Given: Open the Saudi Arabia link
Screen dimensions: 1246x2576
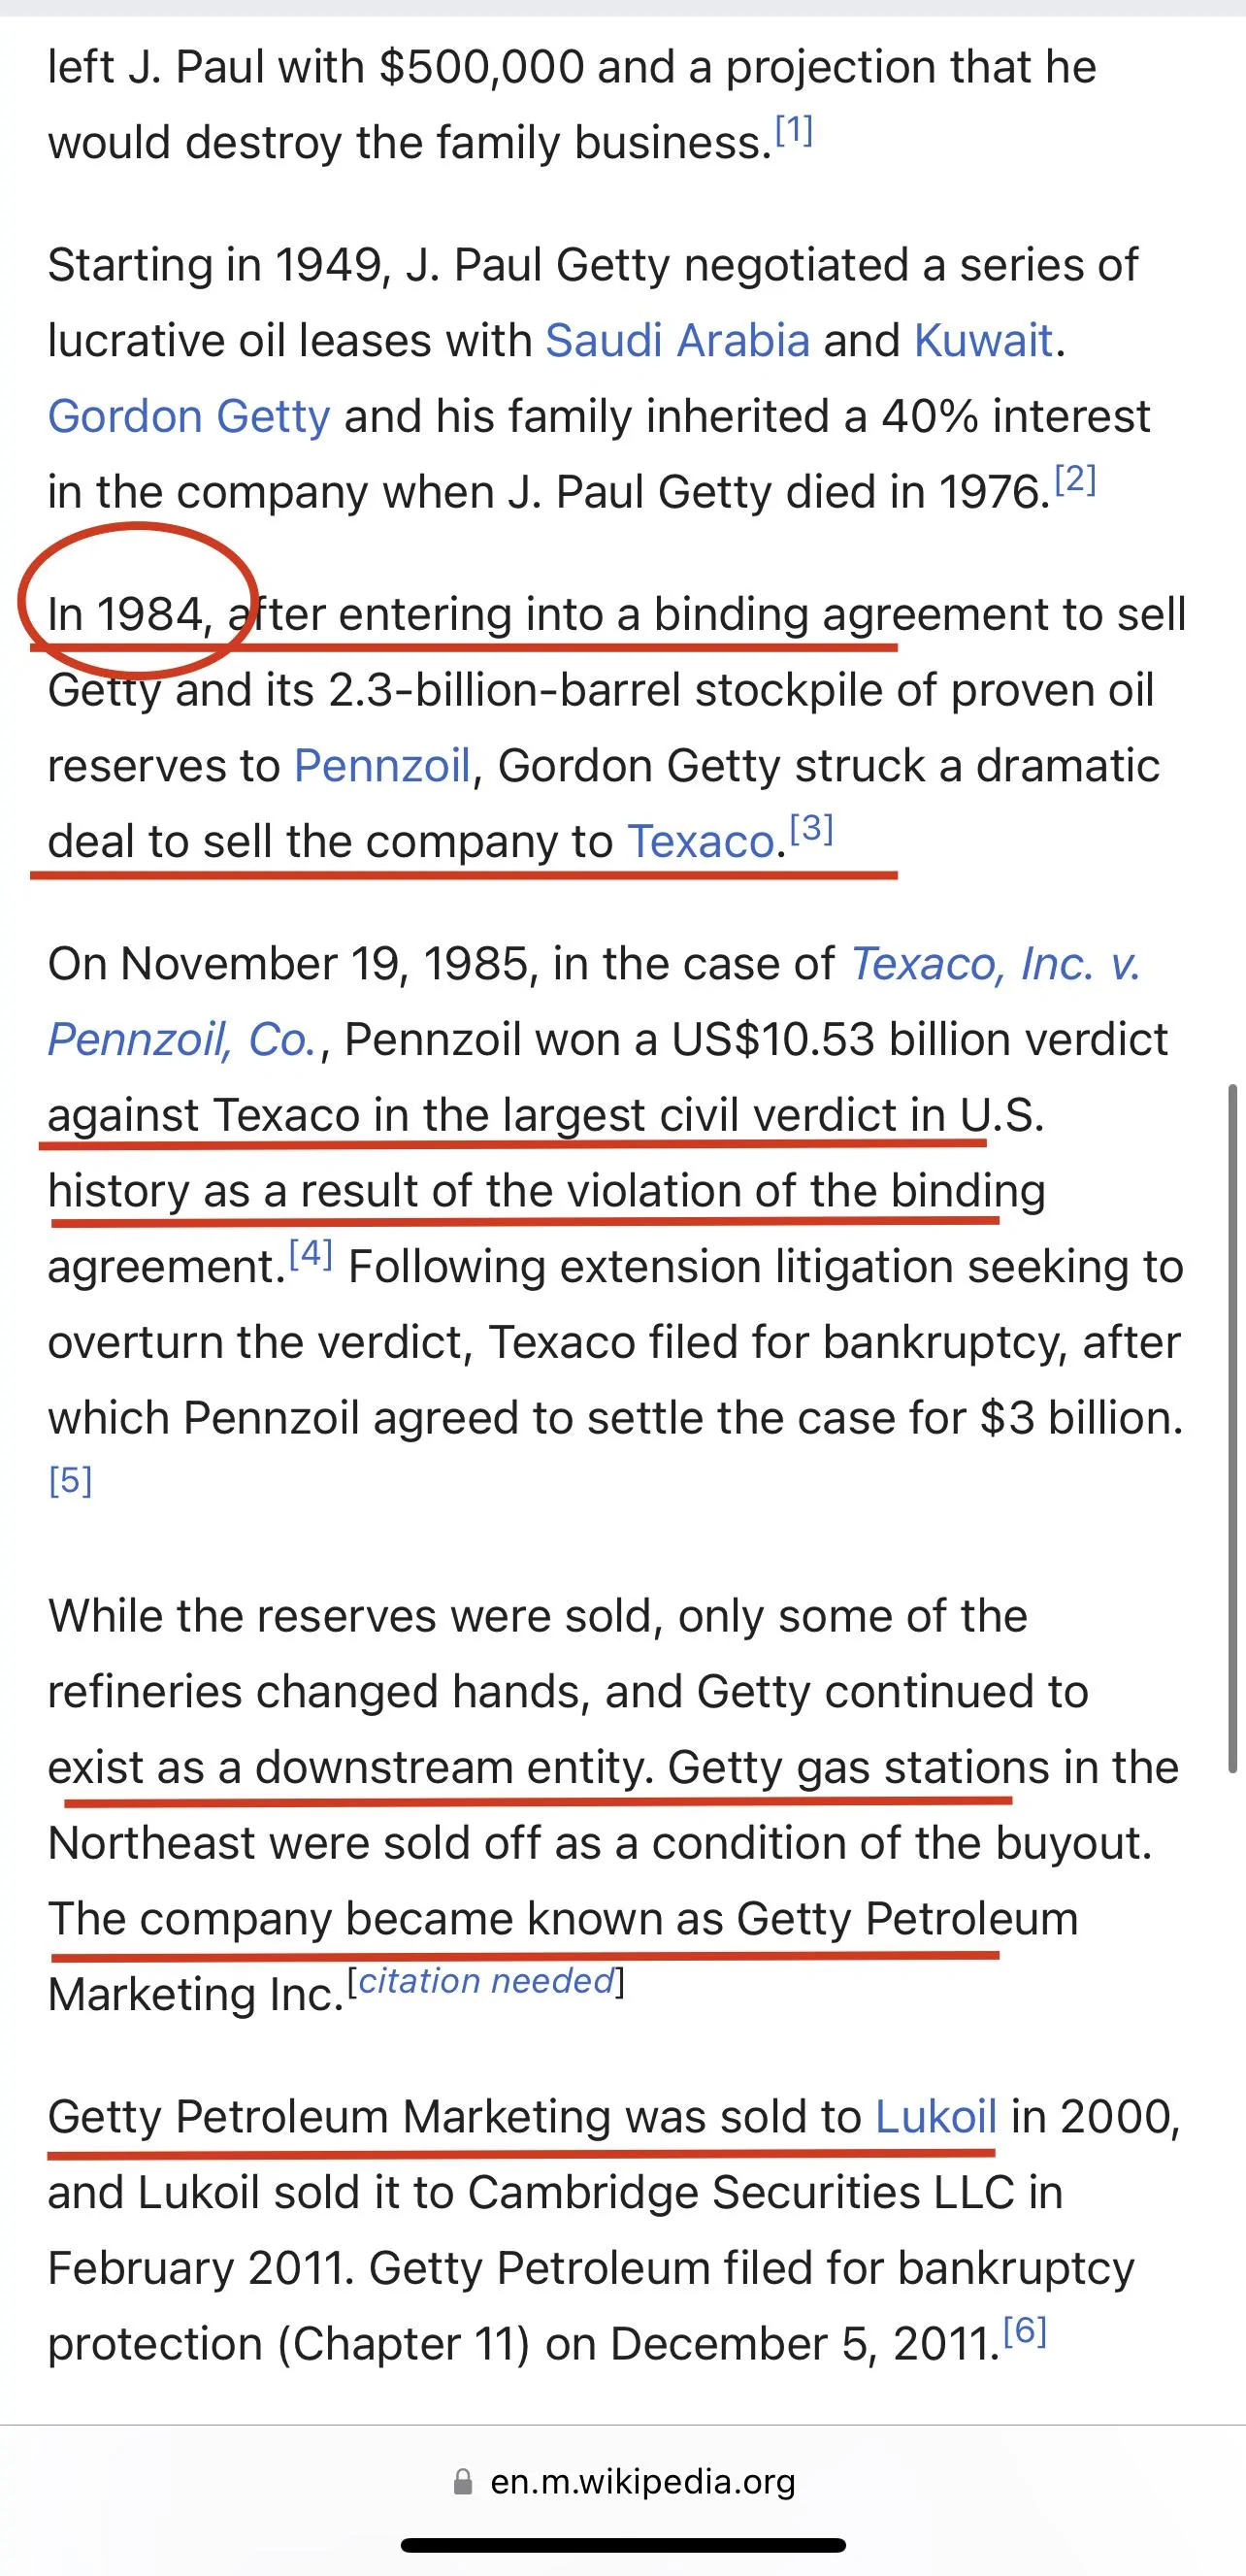Looking at the screenshot, I should pyautogui.click(x=677, y=341).
